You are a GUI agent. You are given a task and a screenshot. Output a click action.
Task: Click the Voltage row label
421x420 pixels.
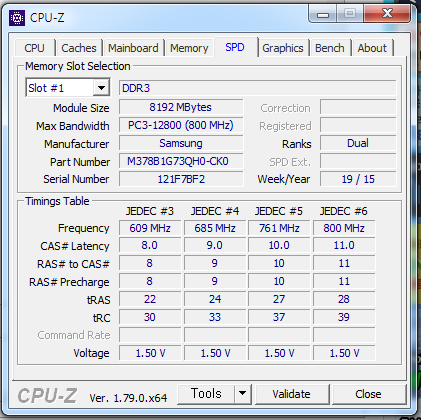click(91, 353)
